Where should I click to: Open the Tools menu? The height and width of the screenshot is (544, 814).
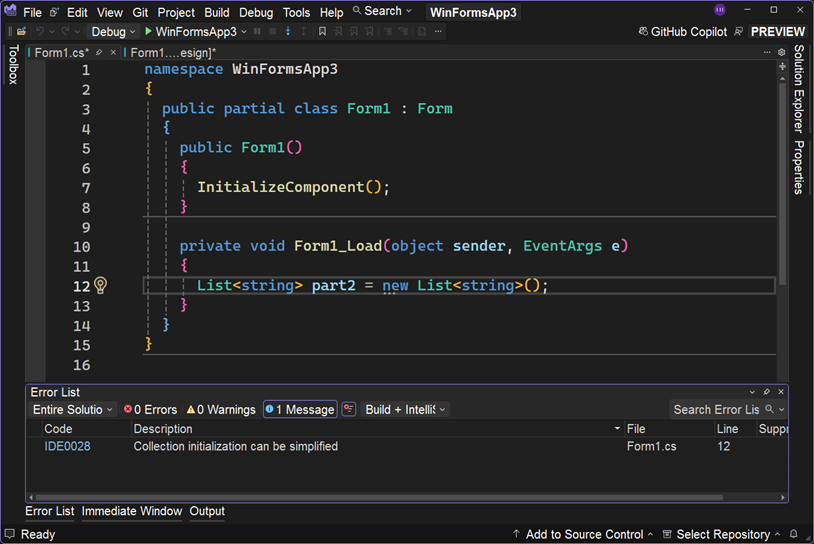pyautogui.click(x=296, y=12)
